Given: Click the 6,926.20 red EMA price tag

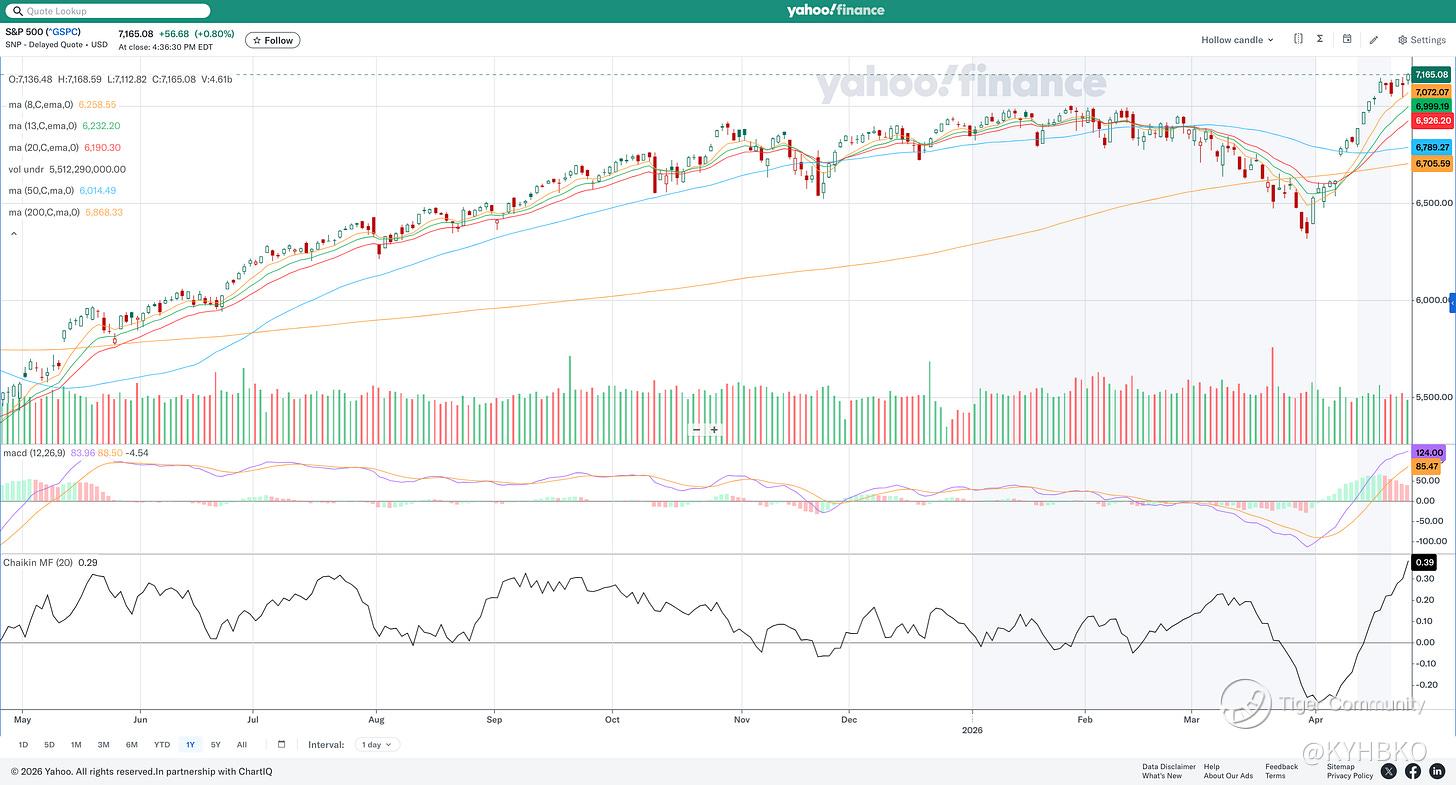Looking at the screenshot, I should click(x=1431, y=120).
